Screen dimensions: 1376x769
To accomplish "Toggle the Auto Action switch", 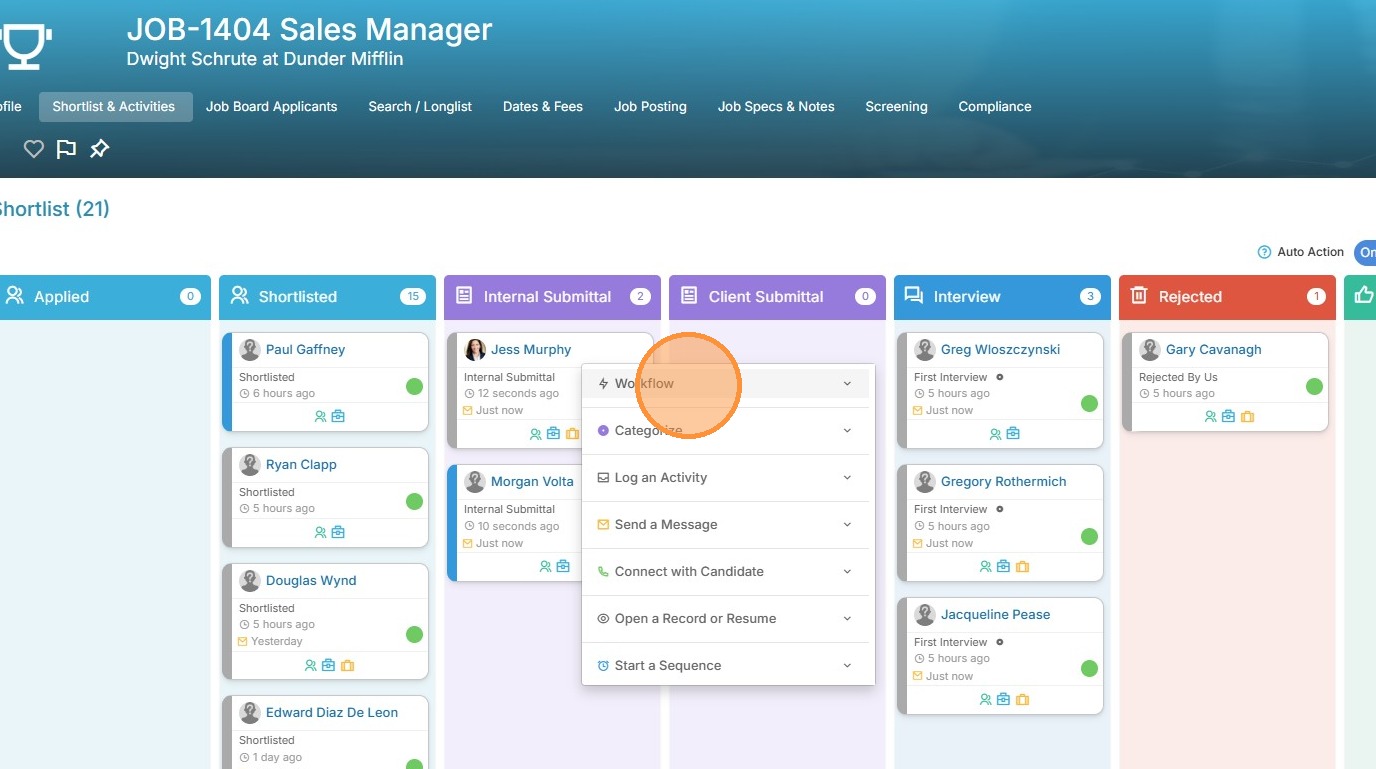I will tap(1365, 252).
